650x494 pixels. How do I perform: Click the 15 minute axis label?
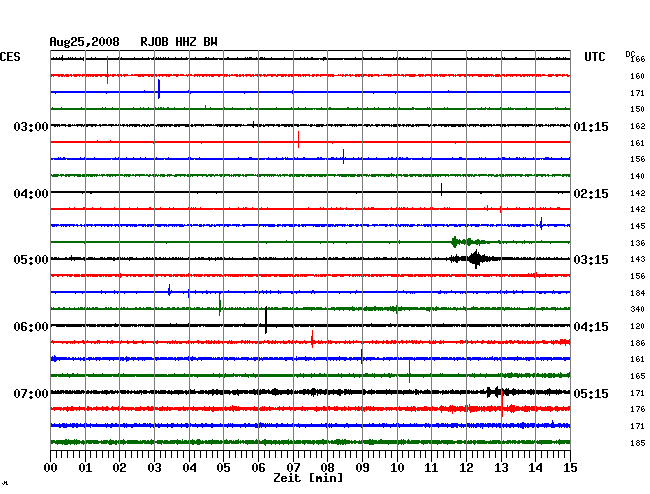570,468
